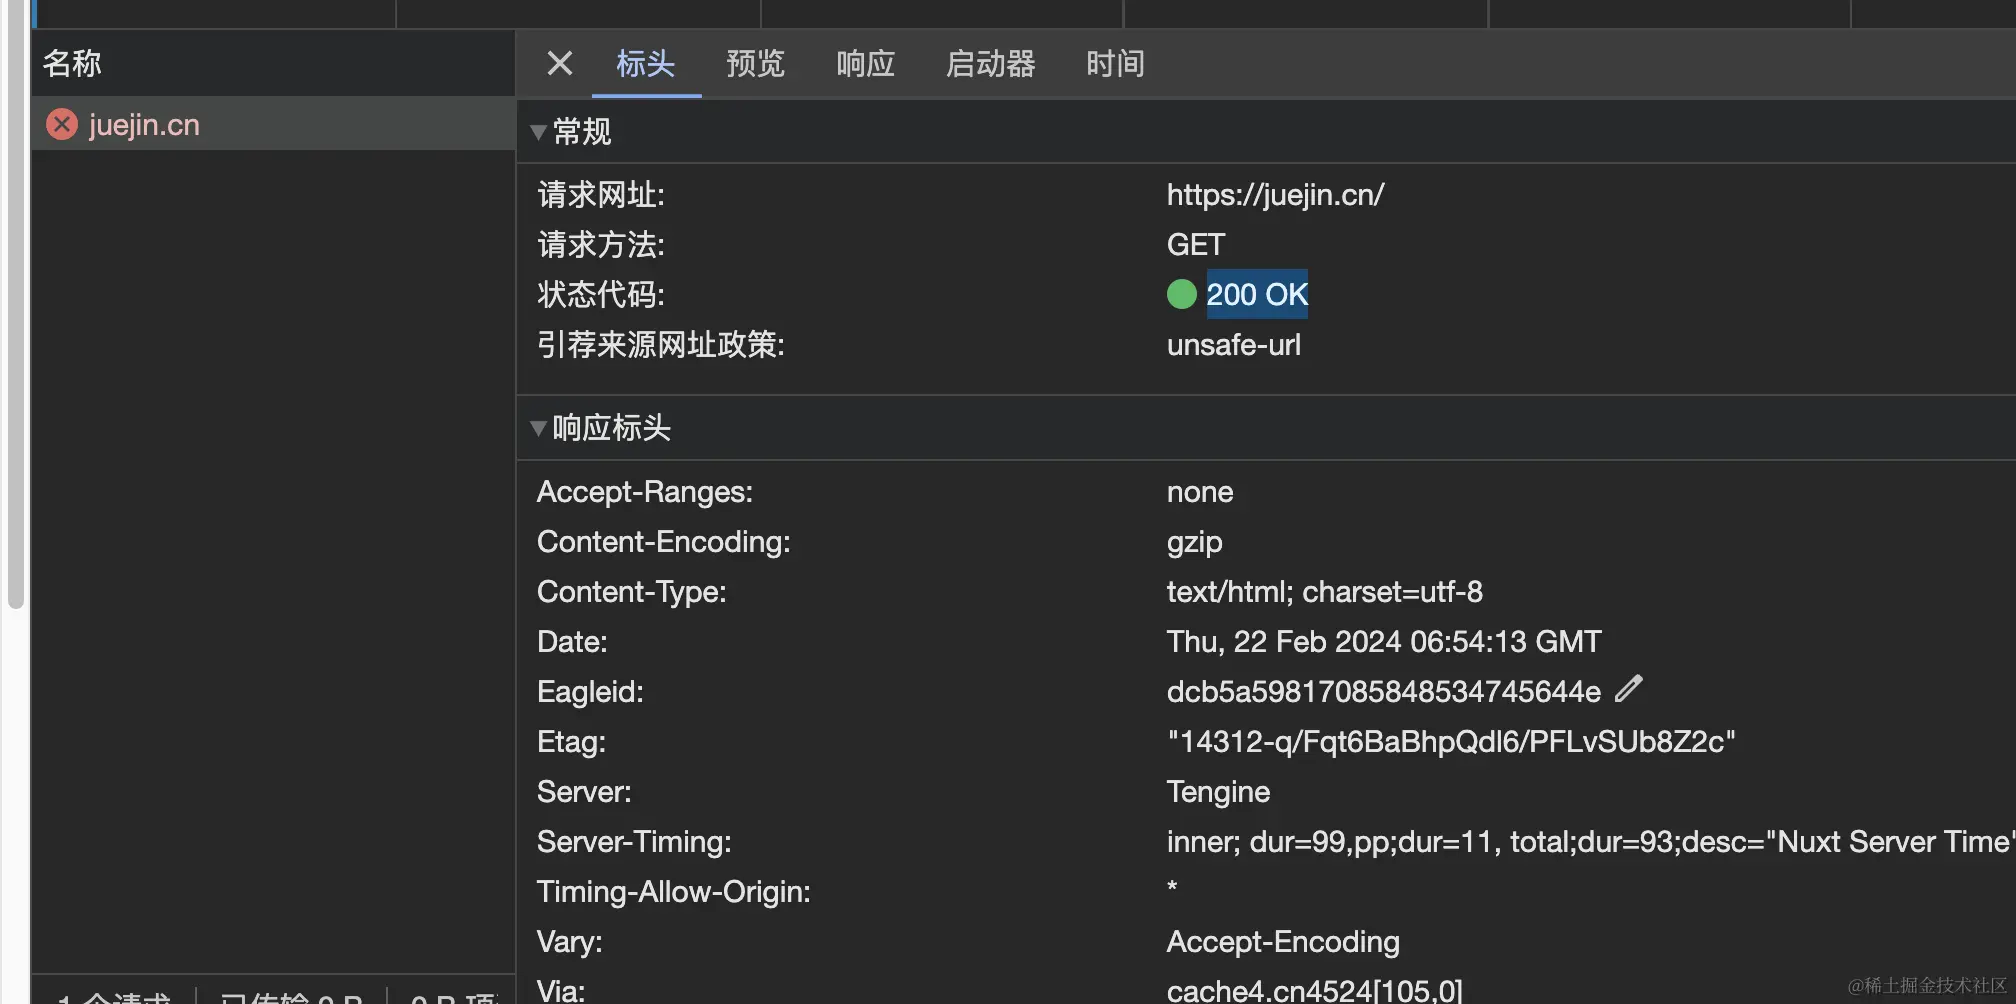The width and height of the screenshot is (2016, 1004).
Task: Click the unsafe-url referrer policy value
Action: pos(1234,345)
